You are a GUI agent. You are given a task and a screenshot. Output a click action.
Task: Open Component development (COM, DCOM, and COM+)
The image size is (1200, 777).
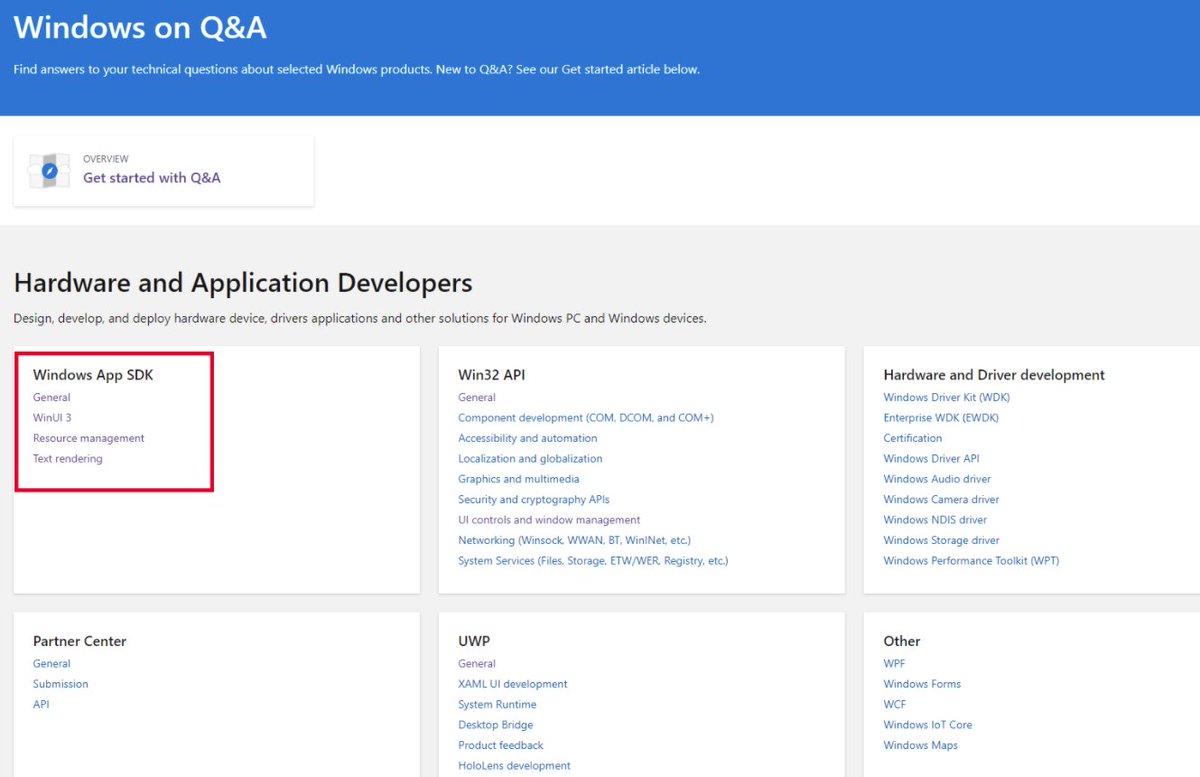tap(586, 418)
